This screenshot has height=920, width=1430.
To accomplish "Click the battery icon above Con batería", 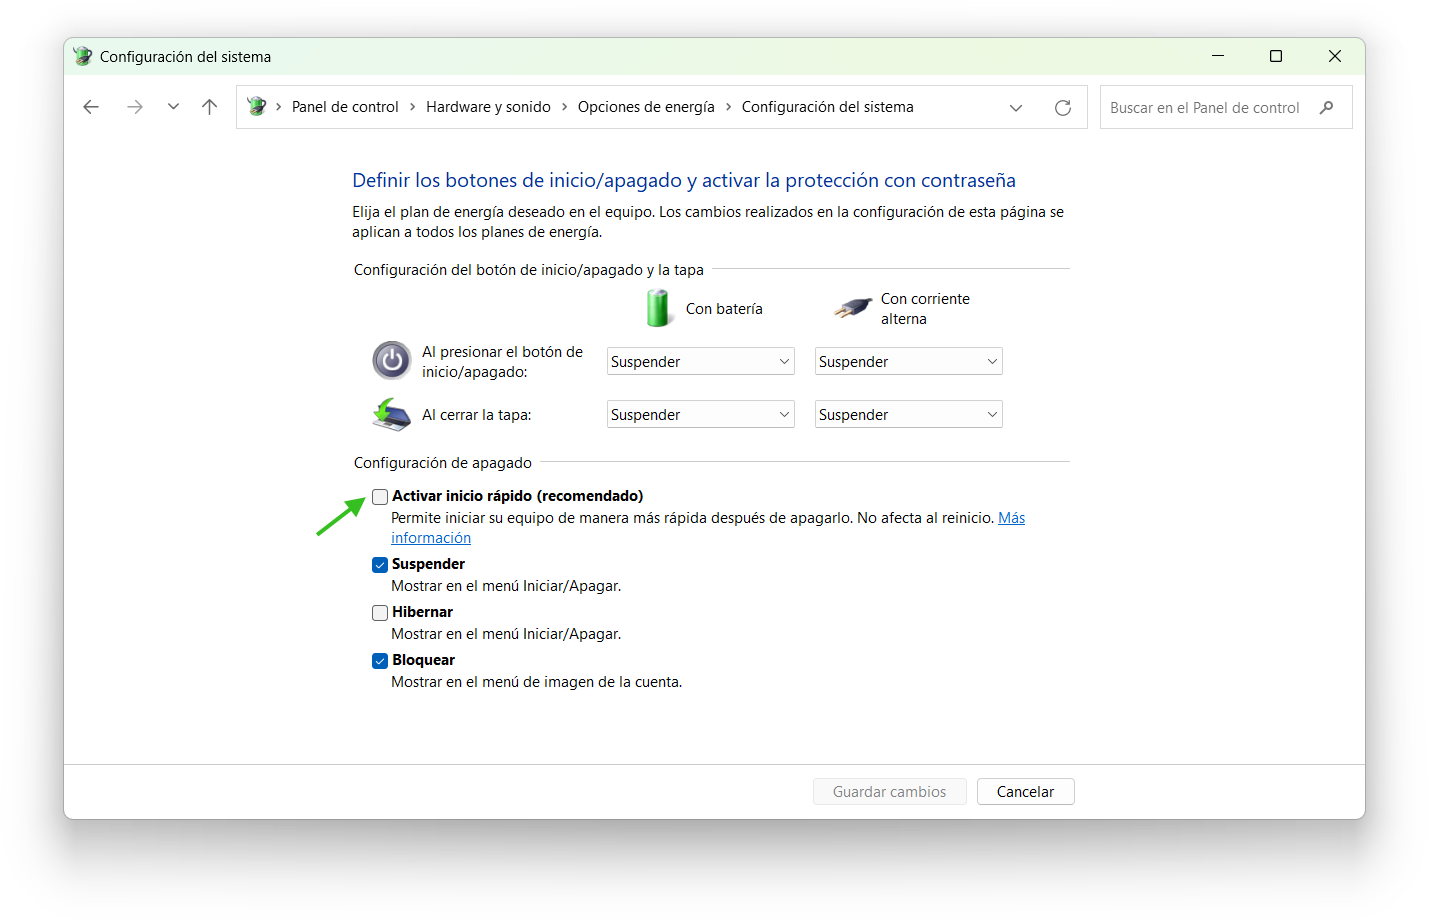I will pos(659,308).
